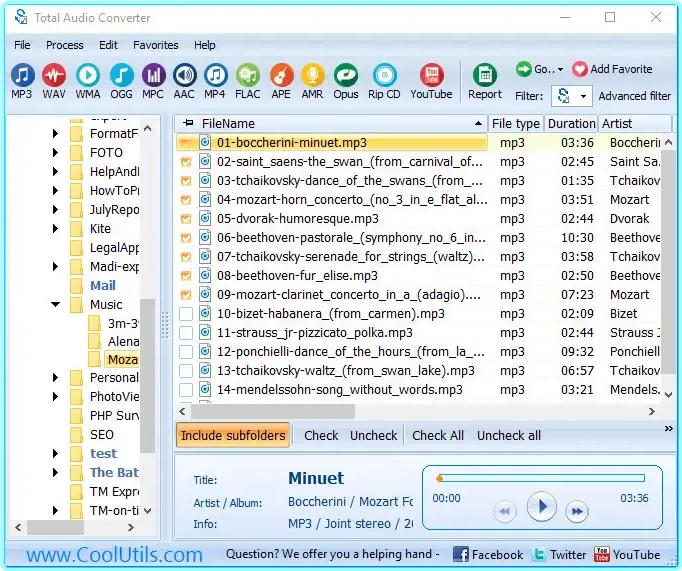Click the Add Favorite heart icon
This screenshot has width=682, height=571.
coord(580,69)
